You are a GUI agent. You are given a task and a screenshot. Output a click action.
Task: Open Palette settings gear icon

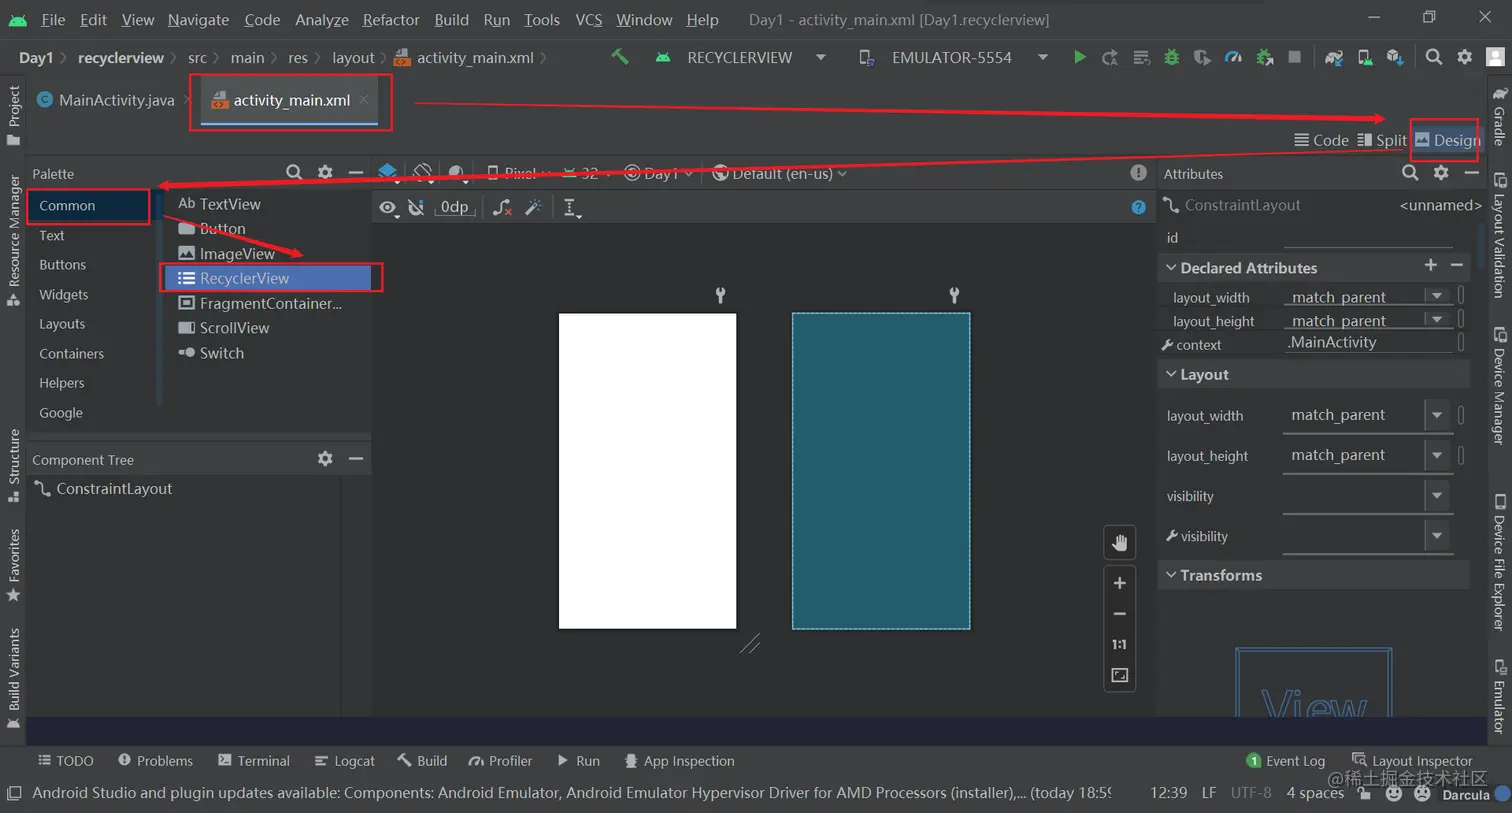pos(325,173)
